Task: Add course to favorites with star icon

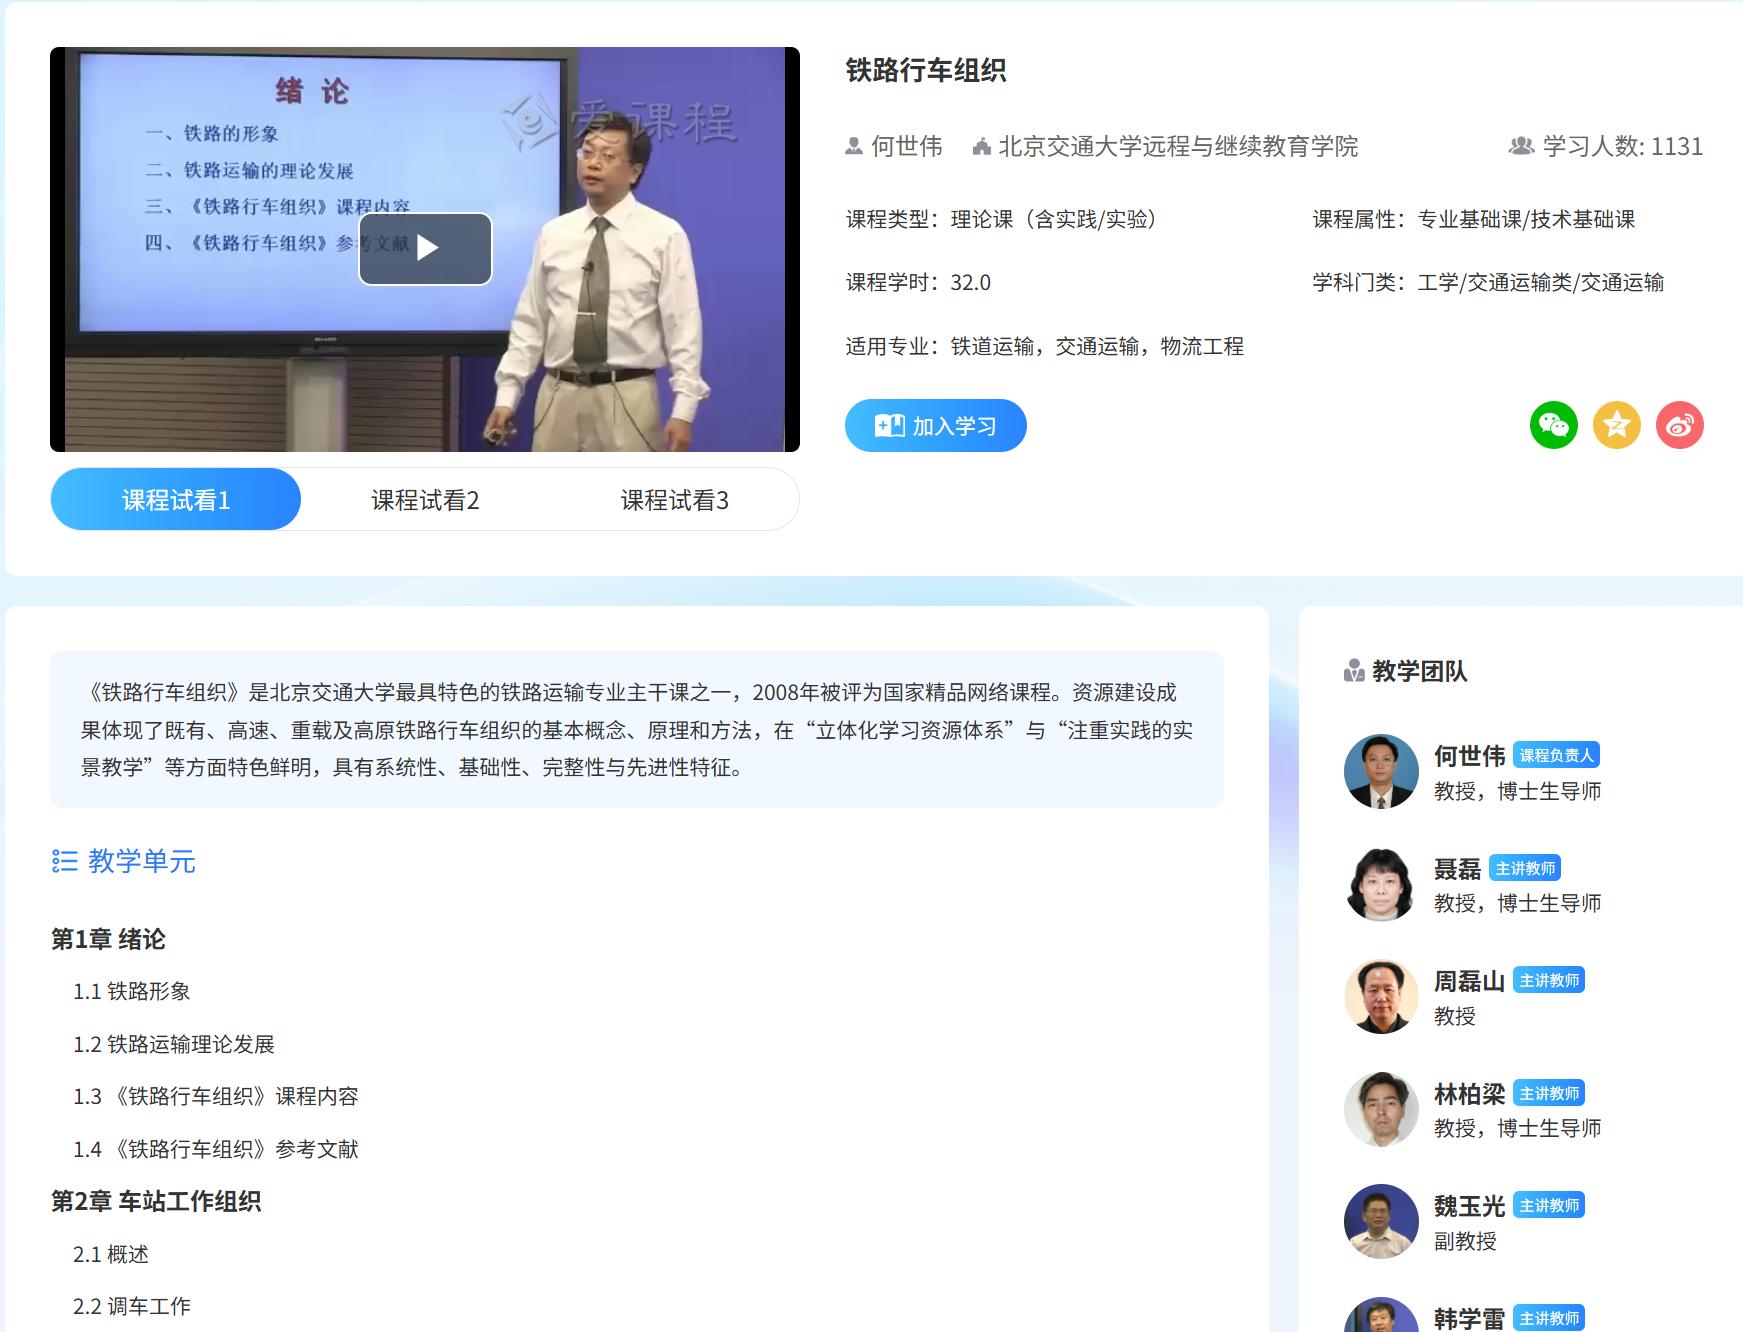Action: pyautogui.click(x=1616, y=425)
